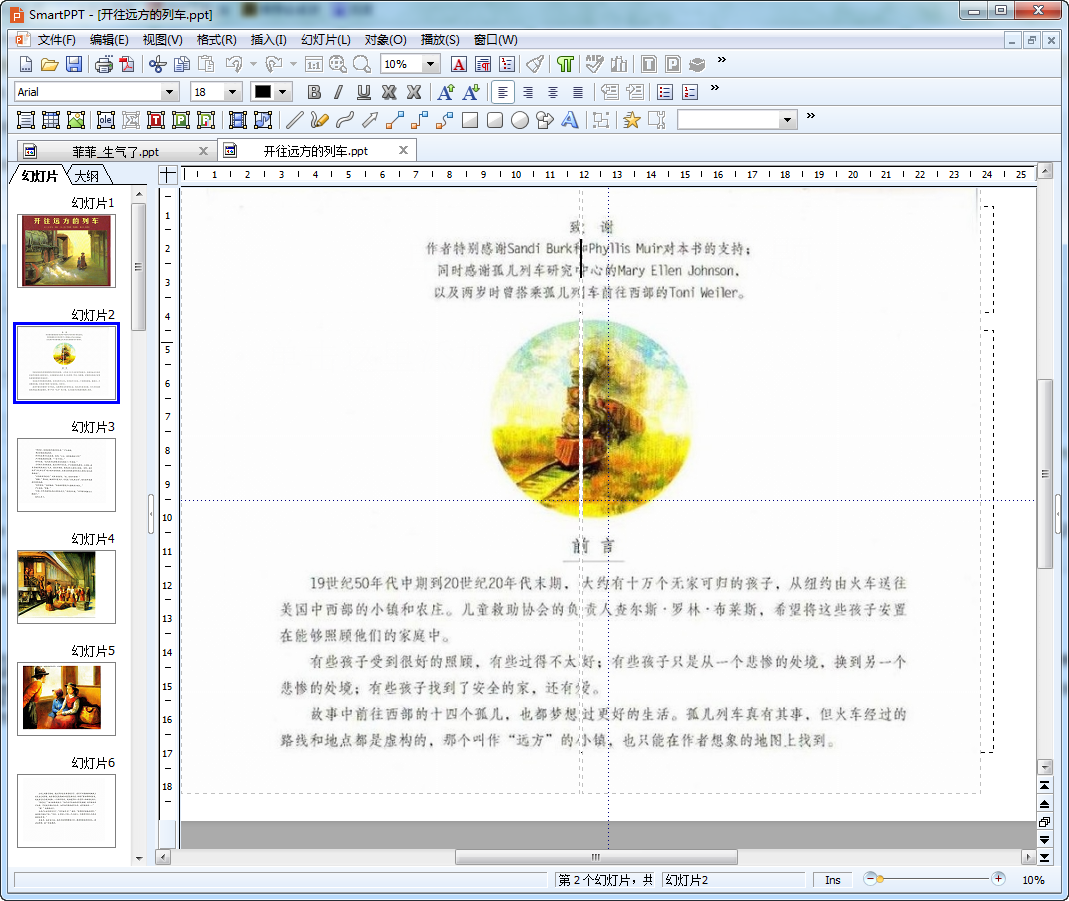Insert TextArt with the A icon
This screenshot has height=901, width=1069.
tap(570, 121)
